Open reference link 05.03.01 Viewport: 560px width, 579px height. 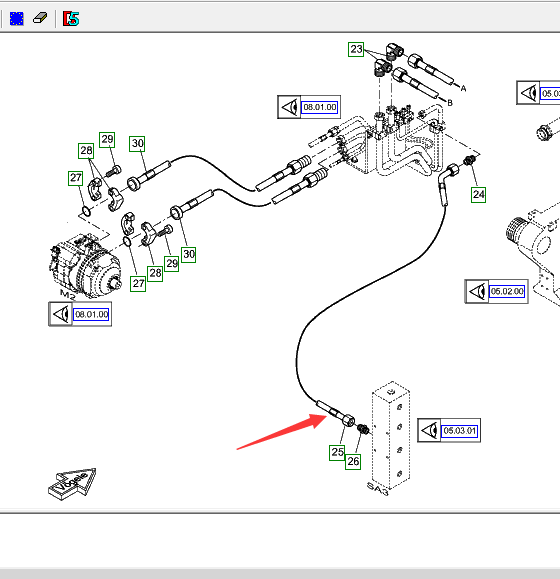460,431
